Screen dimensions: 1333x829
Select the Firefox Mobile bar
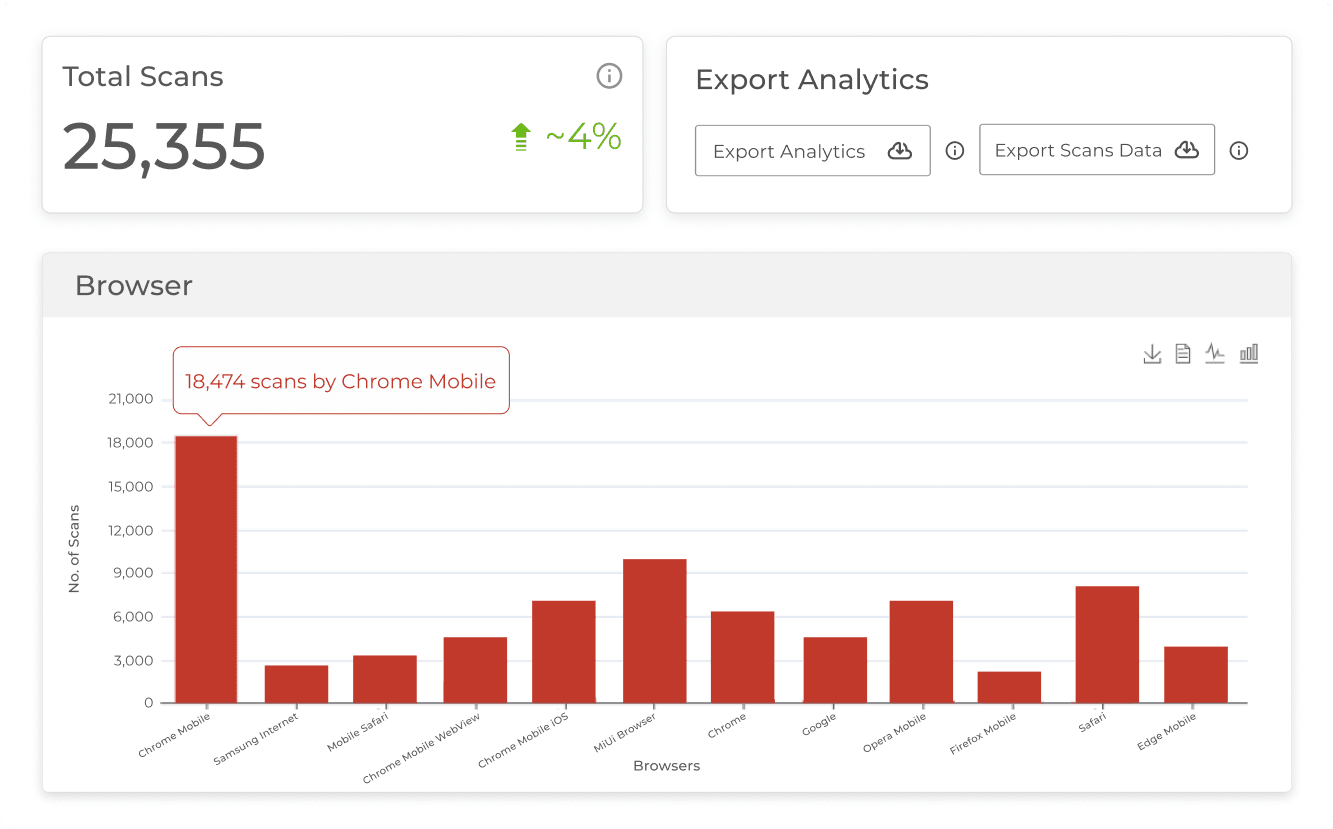click(1009, 687)
